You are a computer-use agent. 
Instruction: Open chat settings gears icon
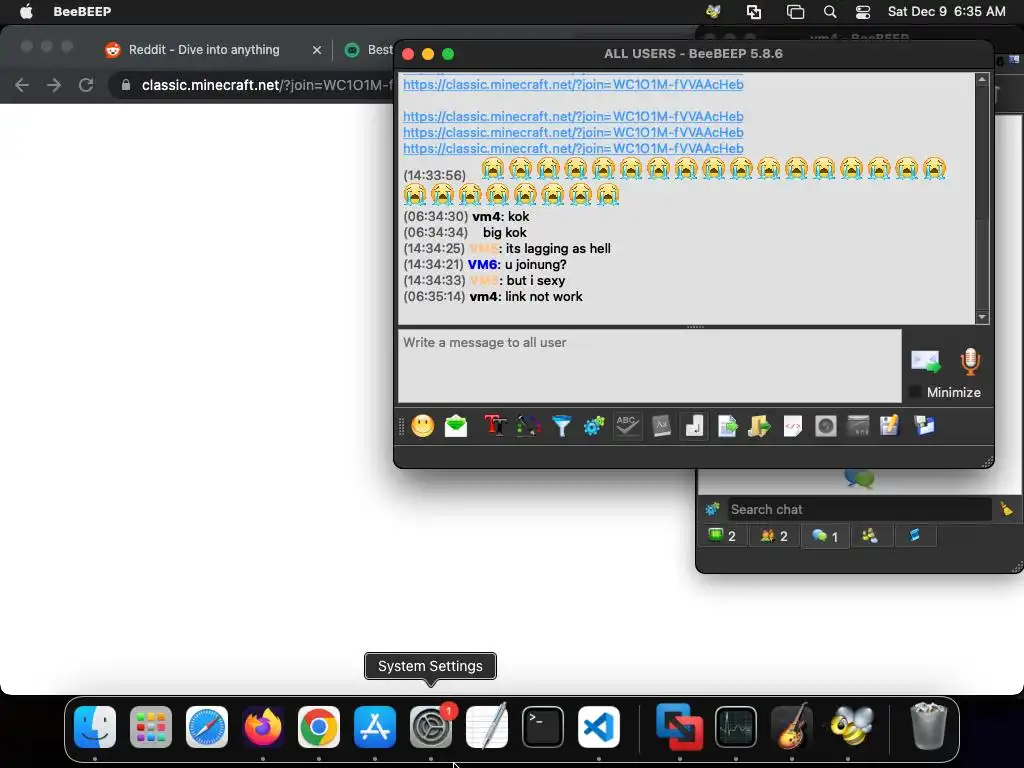click(594, 426)
